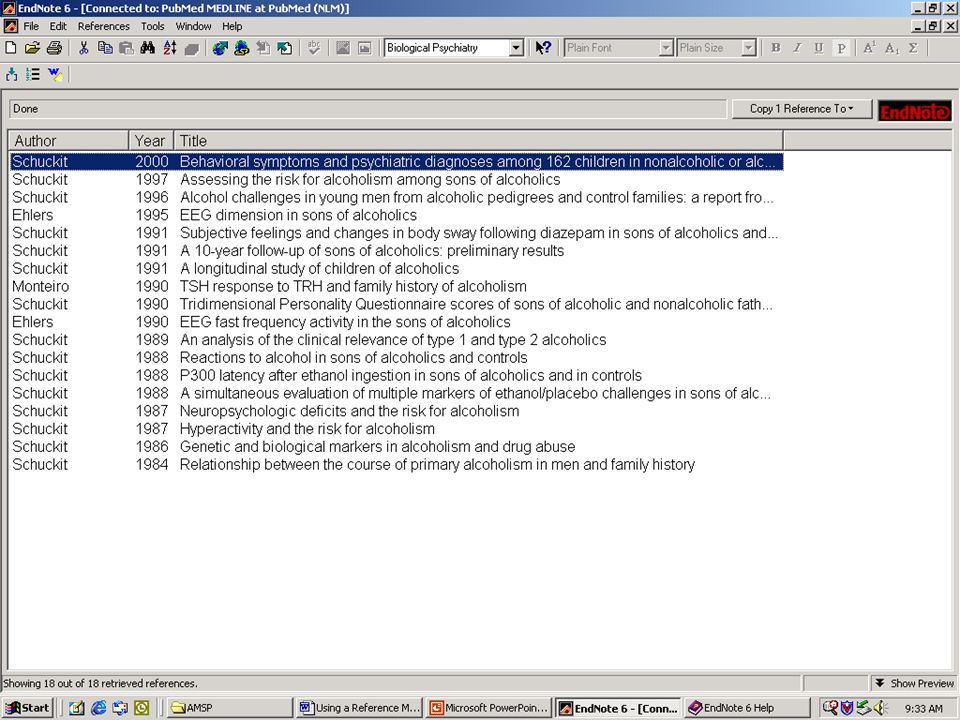The height and width of the screenshot is (720, 960).
Task: Select the 1987 Hyperactivity and risk reference
Action: coord(396,429)
